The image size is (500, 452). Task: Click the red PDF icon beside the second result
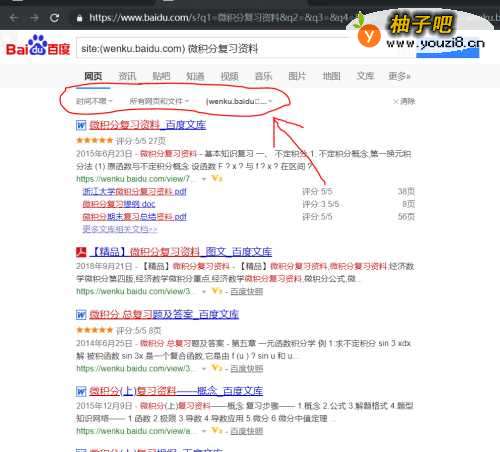click(81, 252)
